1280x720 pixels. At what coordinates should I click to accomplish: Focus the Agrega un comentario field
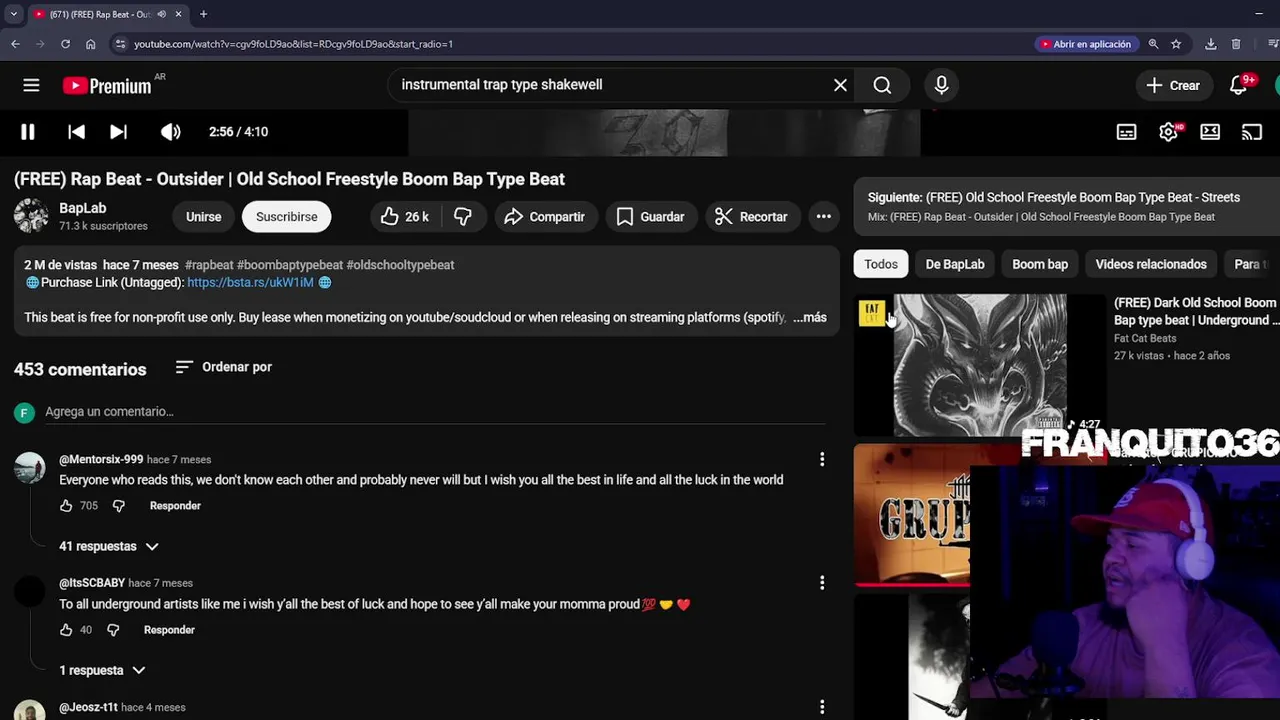[437, 412]
